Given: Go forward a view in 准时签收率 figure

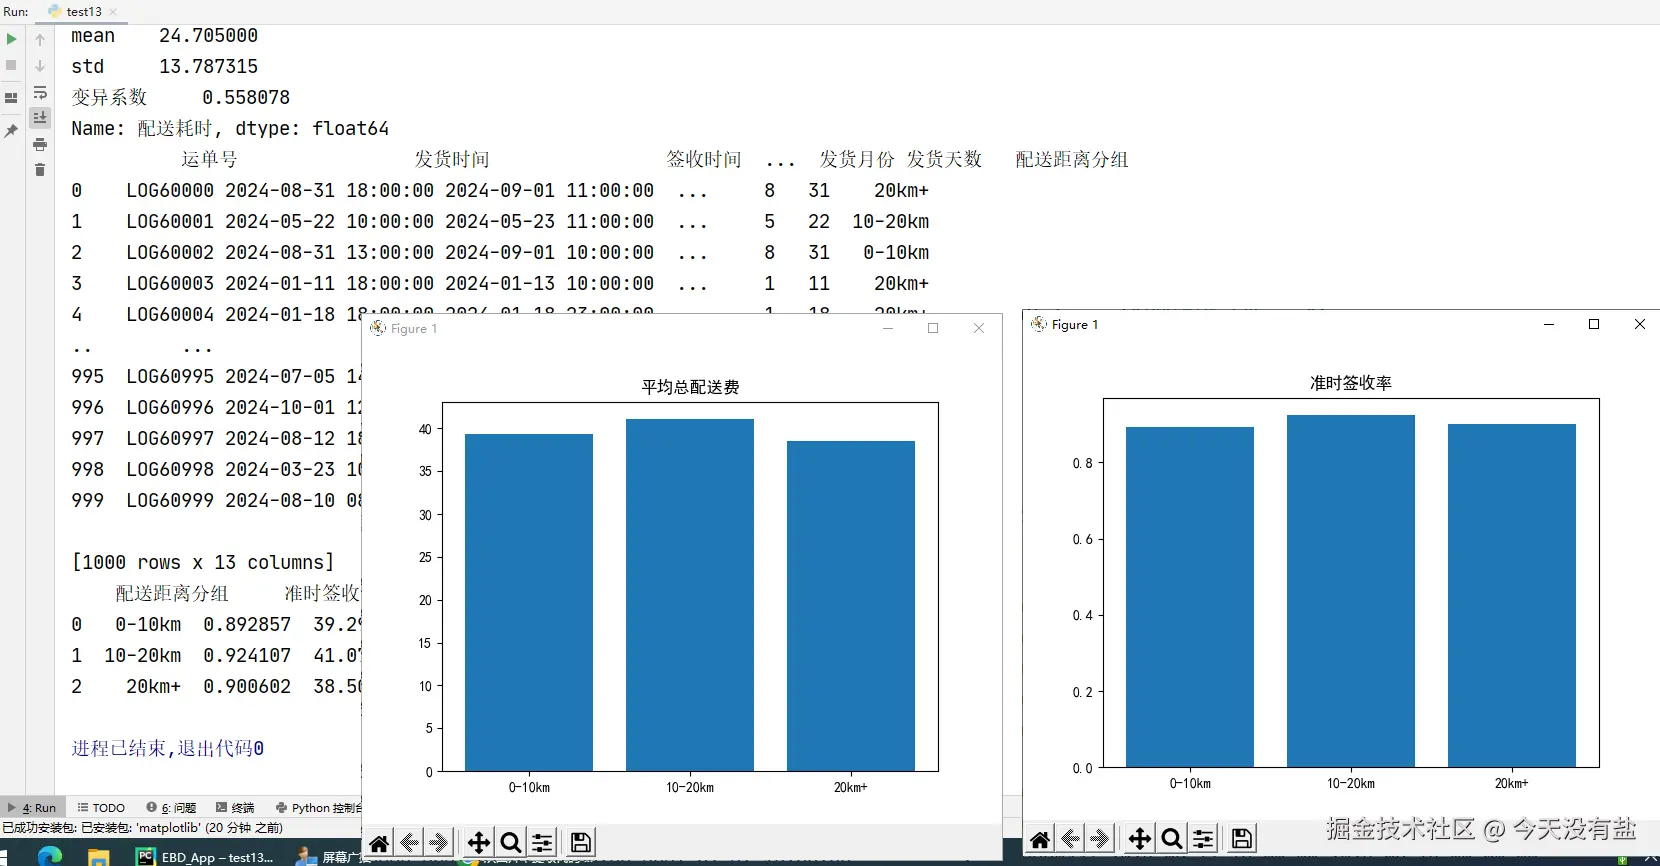Looking at the screenshot, I should coord(1100,839).
